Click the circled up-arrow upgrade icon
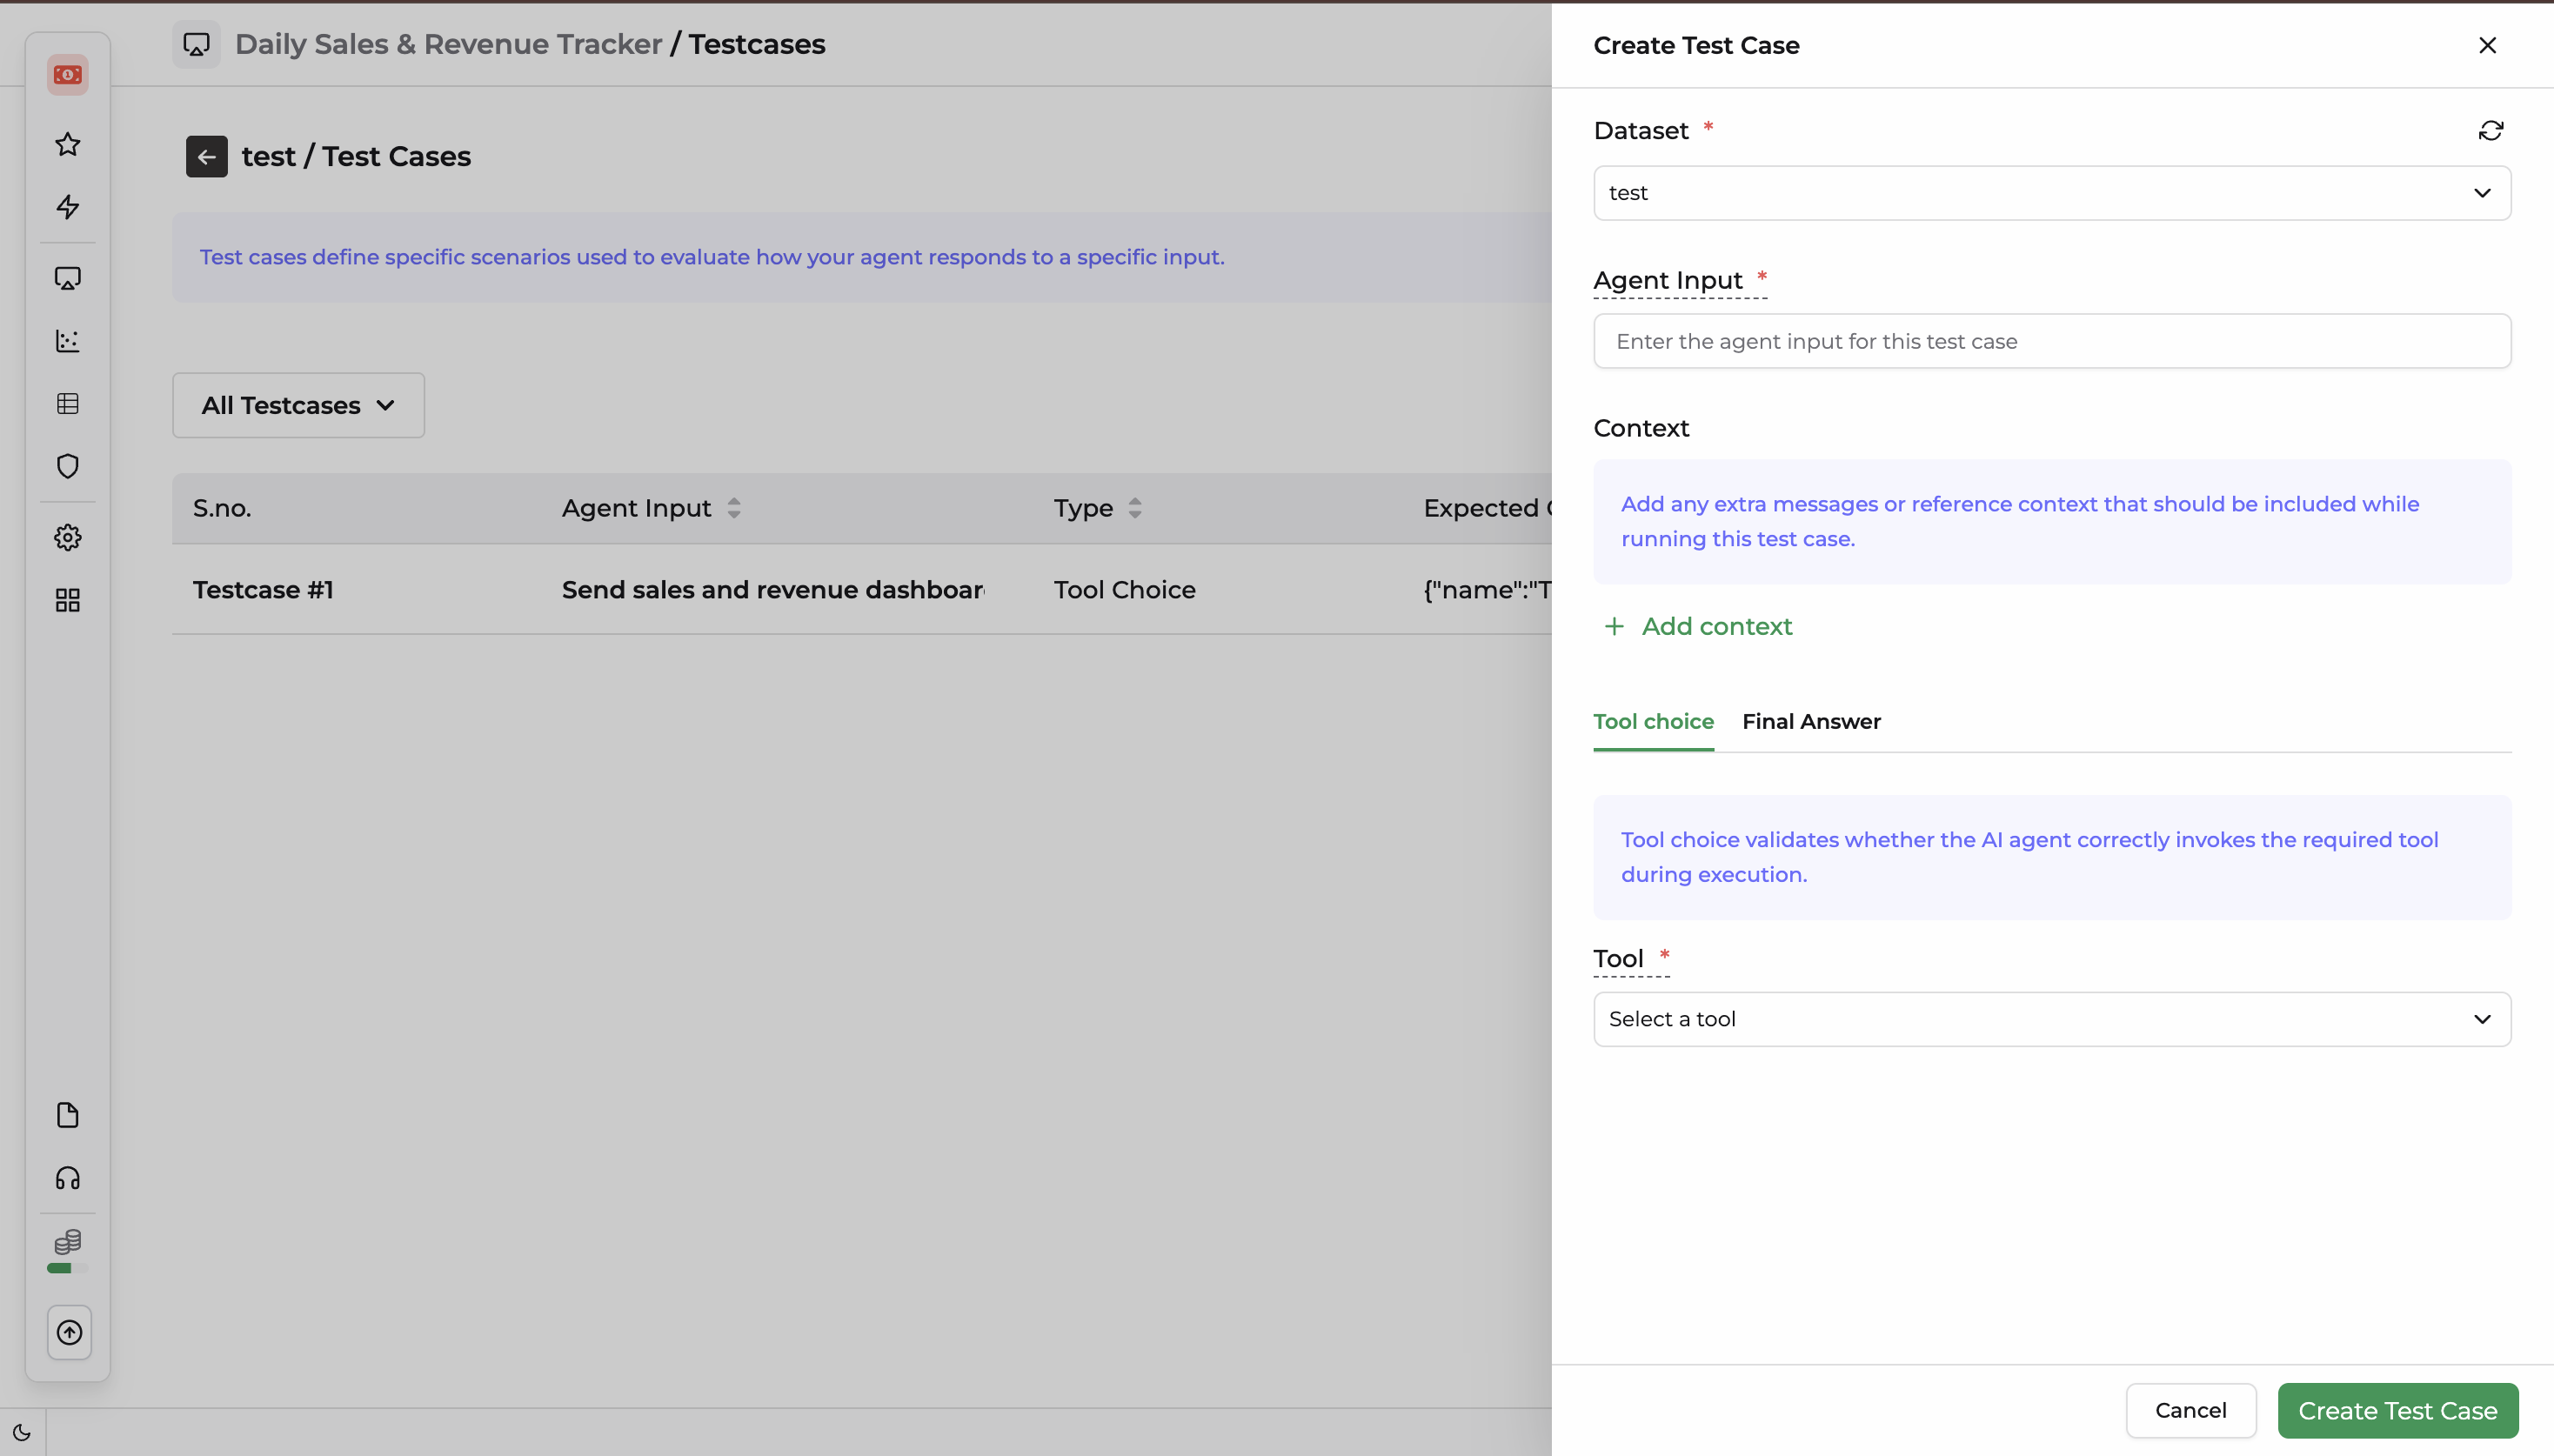The image size is (2554, 1456). (x=69, y=1332)
